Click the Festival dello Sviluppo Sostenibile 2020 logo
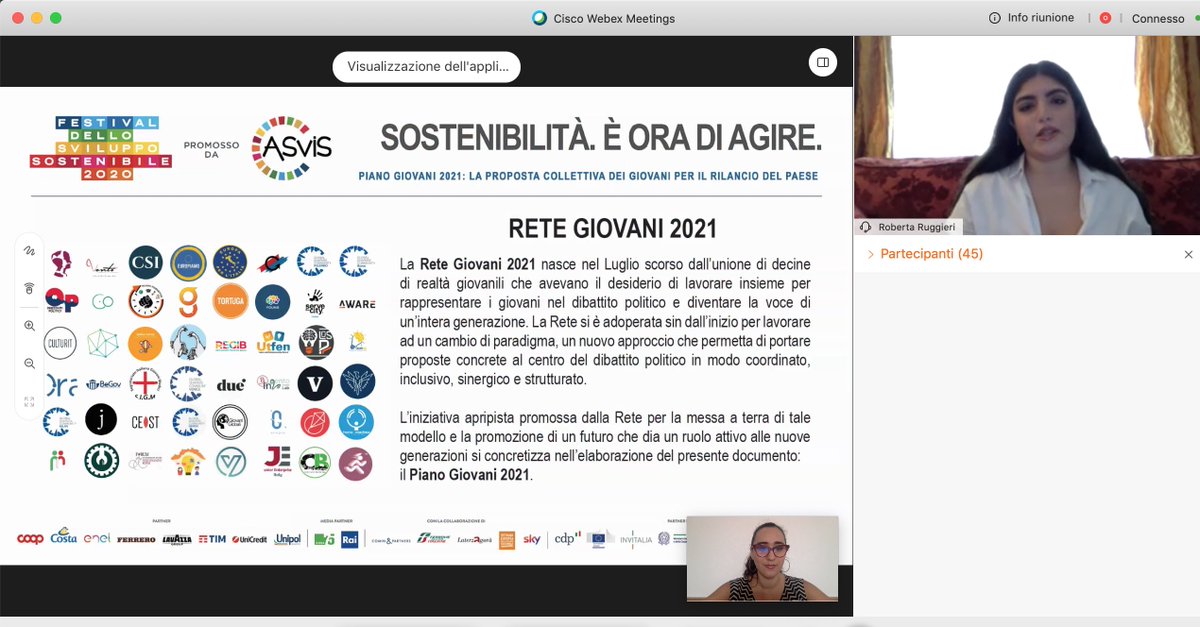The image size is (1200, 627). pos(101,148)
